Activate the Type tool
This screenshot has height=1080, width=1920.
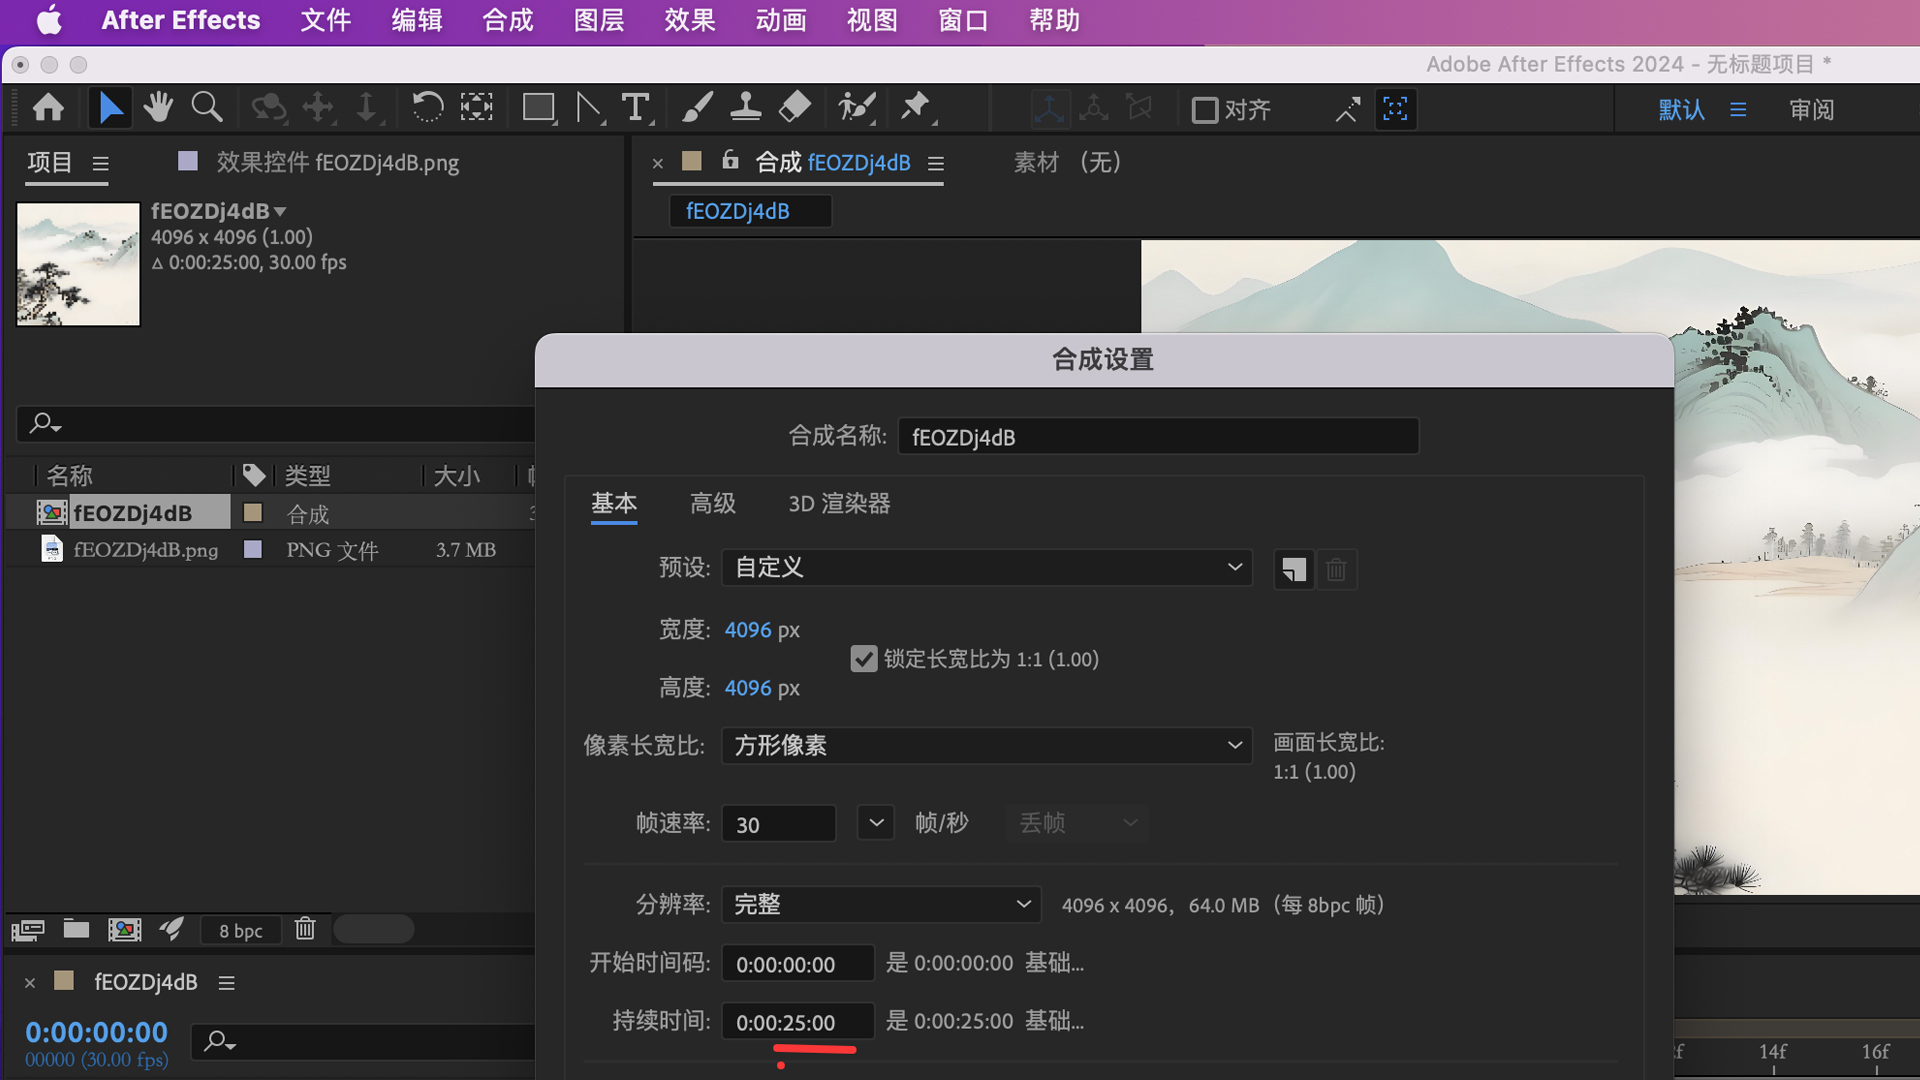pyautogui.click(x=637, y=107)
